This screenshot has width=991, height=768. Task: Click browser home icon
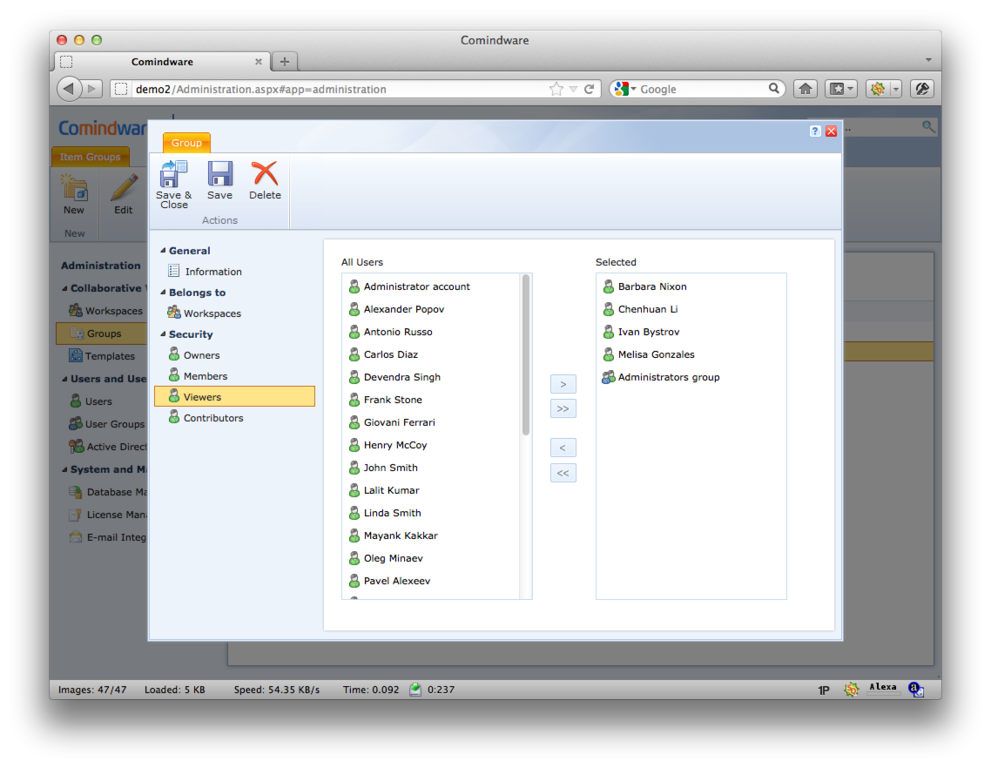805,89
